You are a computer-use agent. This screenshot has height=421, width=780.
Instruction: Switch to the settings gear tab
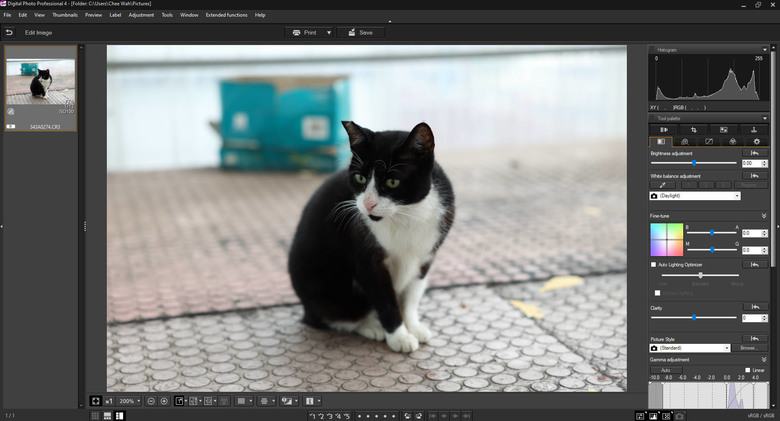[757, 142]
